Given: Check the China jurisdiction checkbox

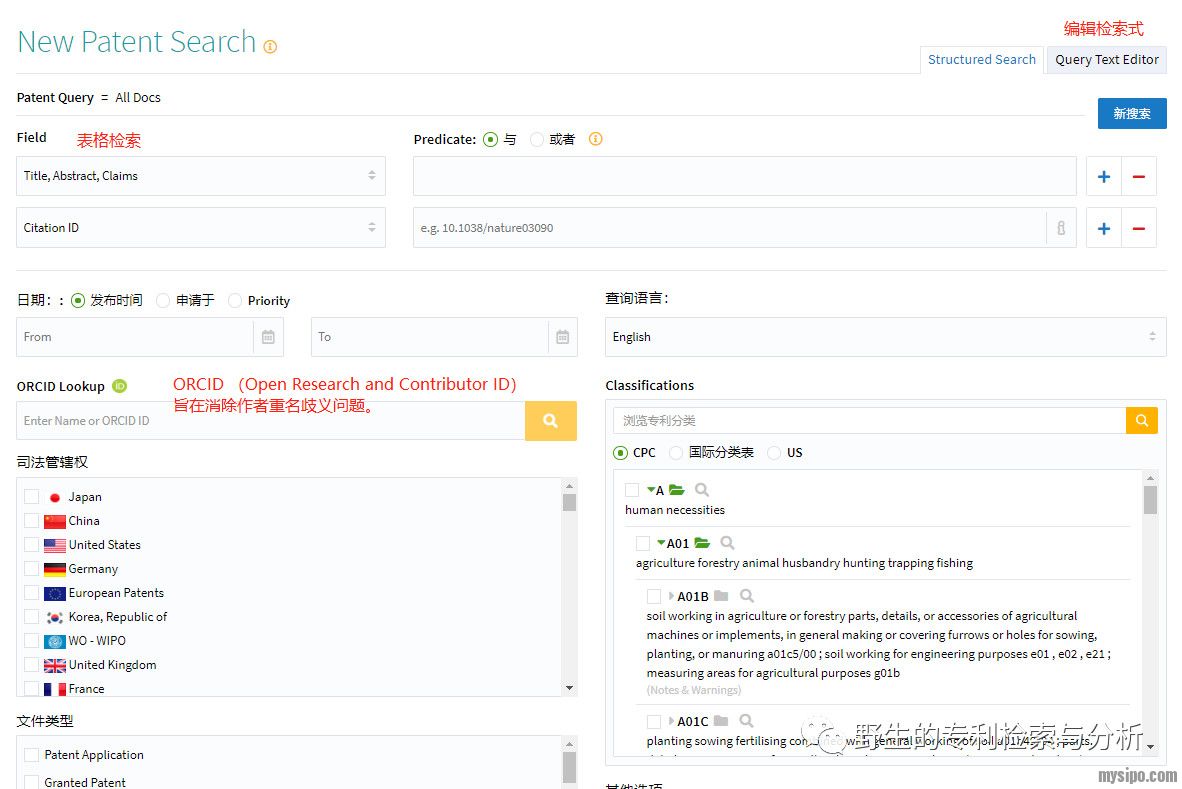Looking at the screenshot, I should 32,521.
